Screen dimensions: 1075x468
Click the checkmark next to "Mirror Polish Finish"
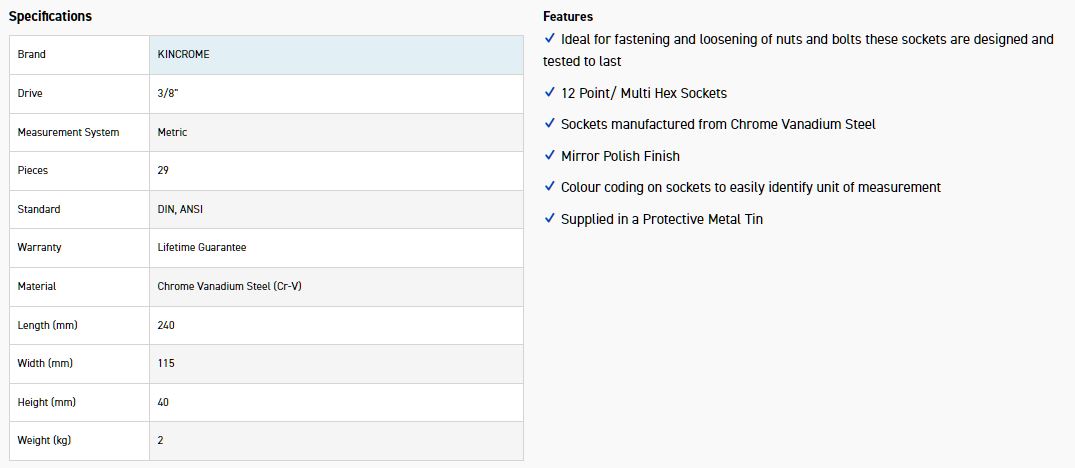coord(550,155)
